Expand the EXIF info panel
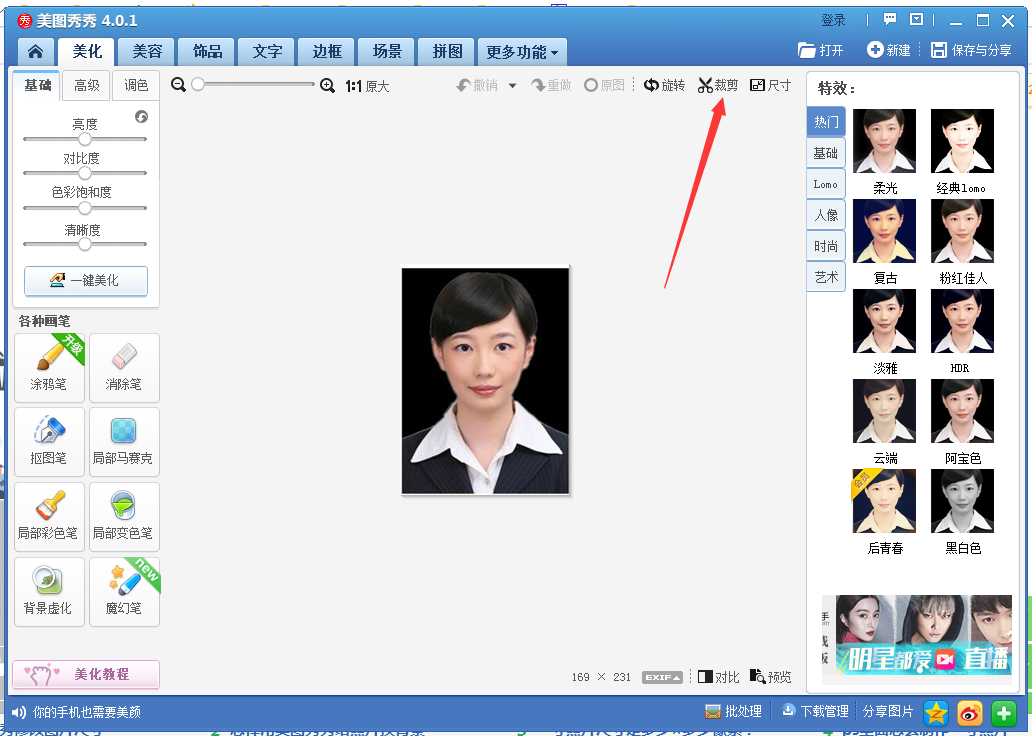Image resolution: width=1032 pixels, height=736 pixels. click(662, 677)
